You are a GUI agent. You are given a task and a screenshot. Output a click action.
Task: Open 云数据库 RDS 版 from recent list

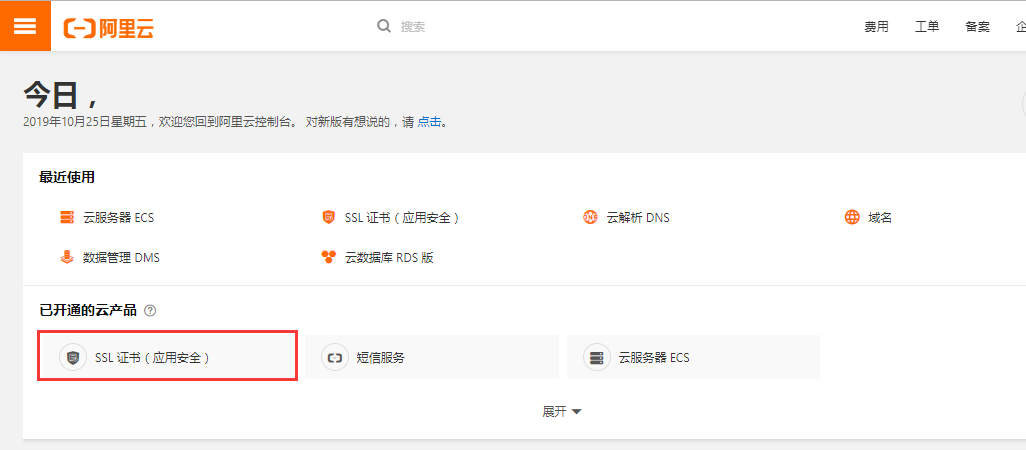389,257
